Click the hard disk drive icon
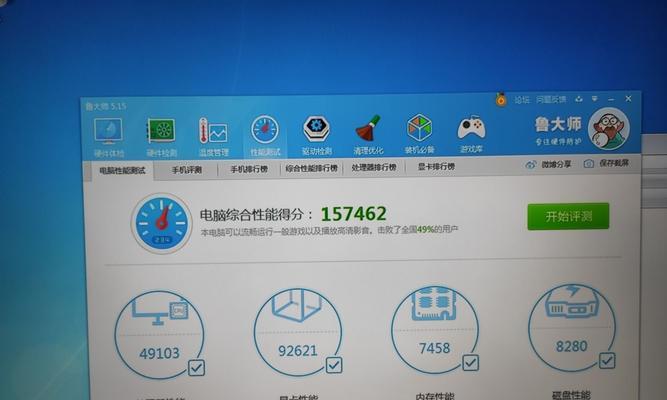667x400 pixels. tap(572, 302)
